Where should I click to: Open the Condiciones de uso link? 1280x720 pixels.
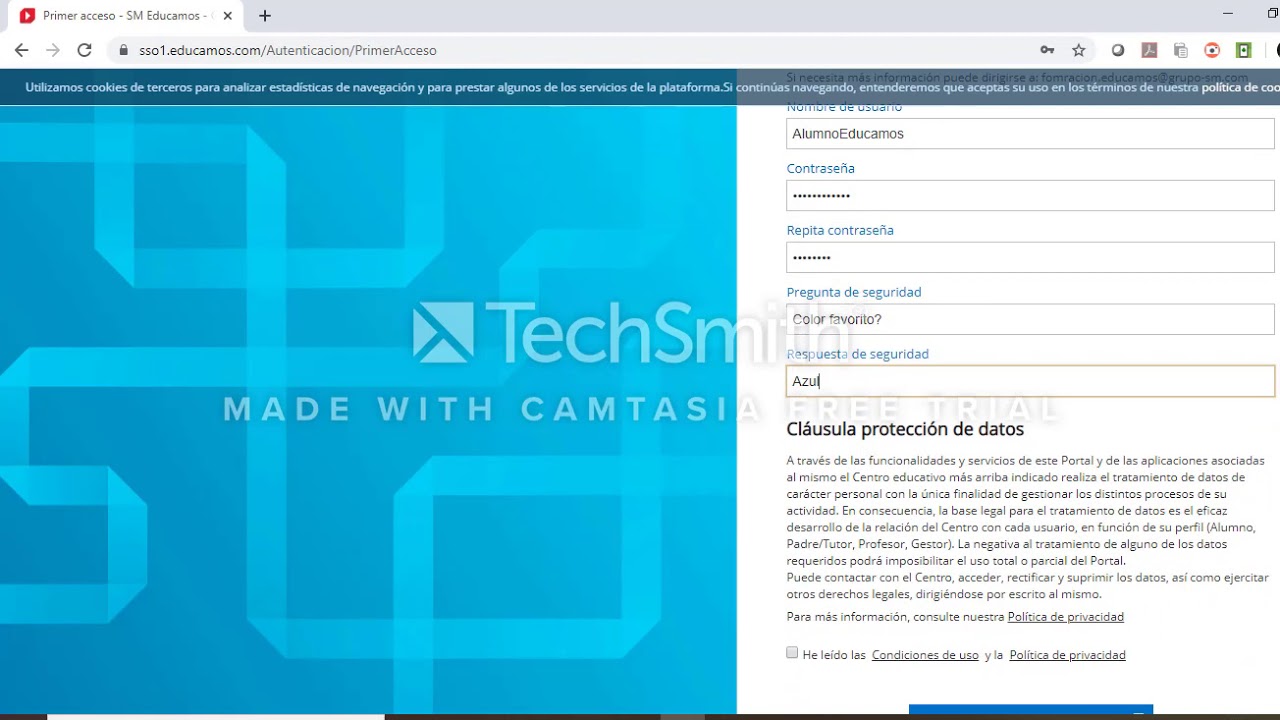click(x=925, y=655)
